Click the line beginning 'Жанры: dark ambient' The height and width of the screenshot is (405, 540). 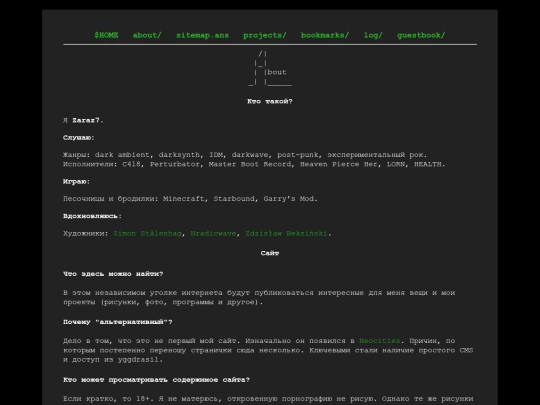pyautogui.click(x=245, y=155)
